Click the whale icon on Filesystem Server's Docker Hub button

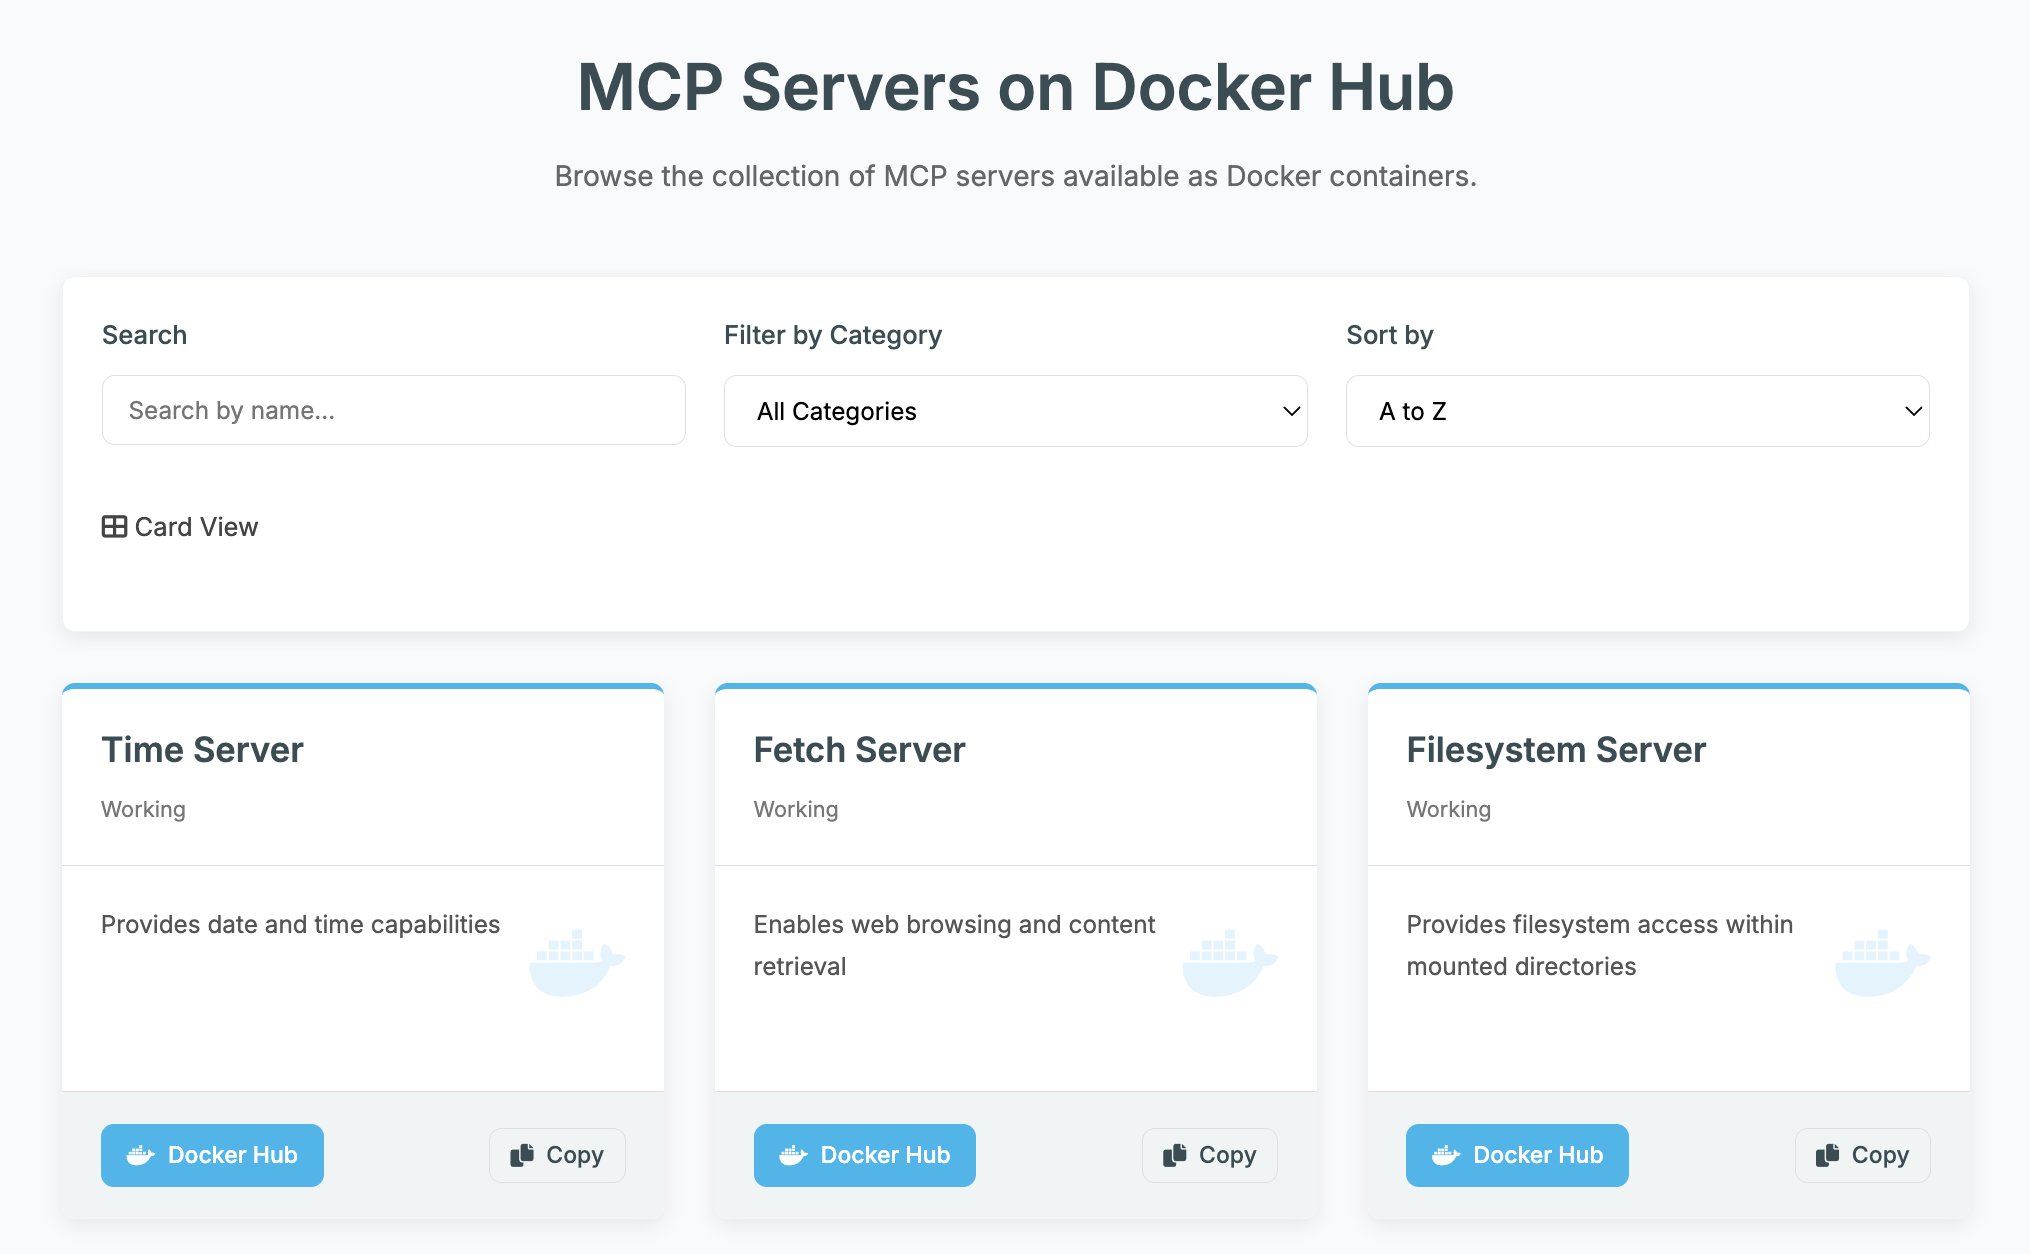tap(1446, 1156)
